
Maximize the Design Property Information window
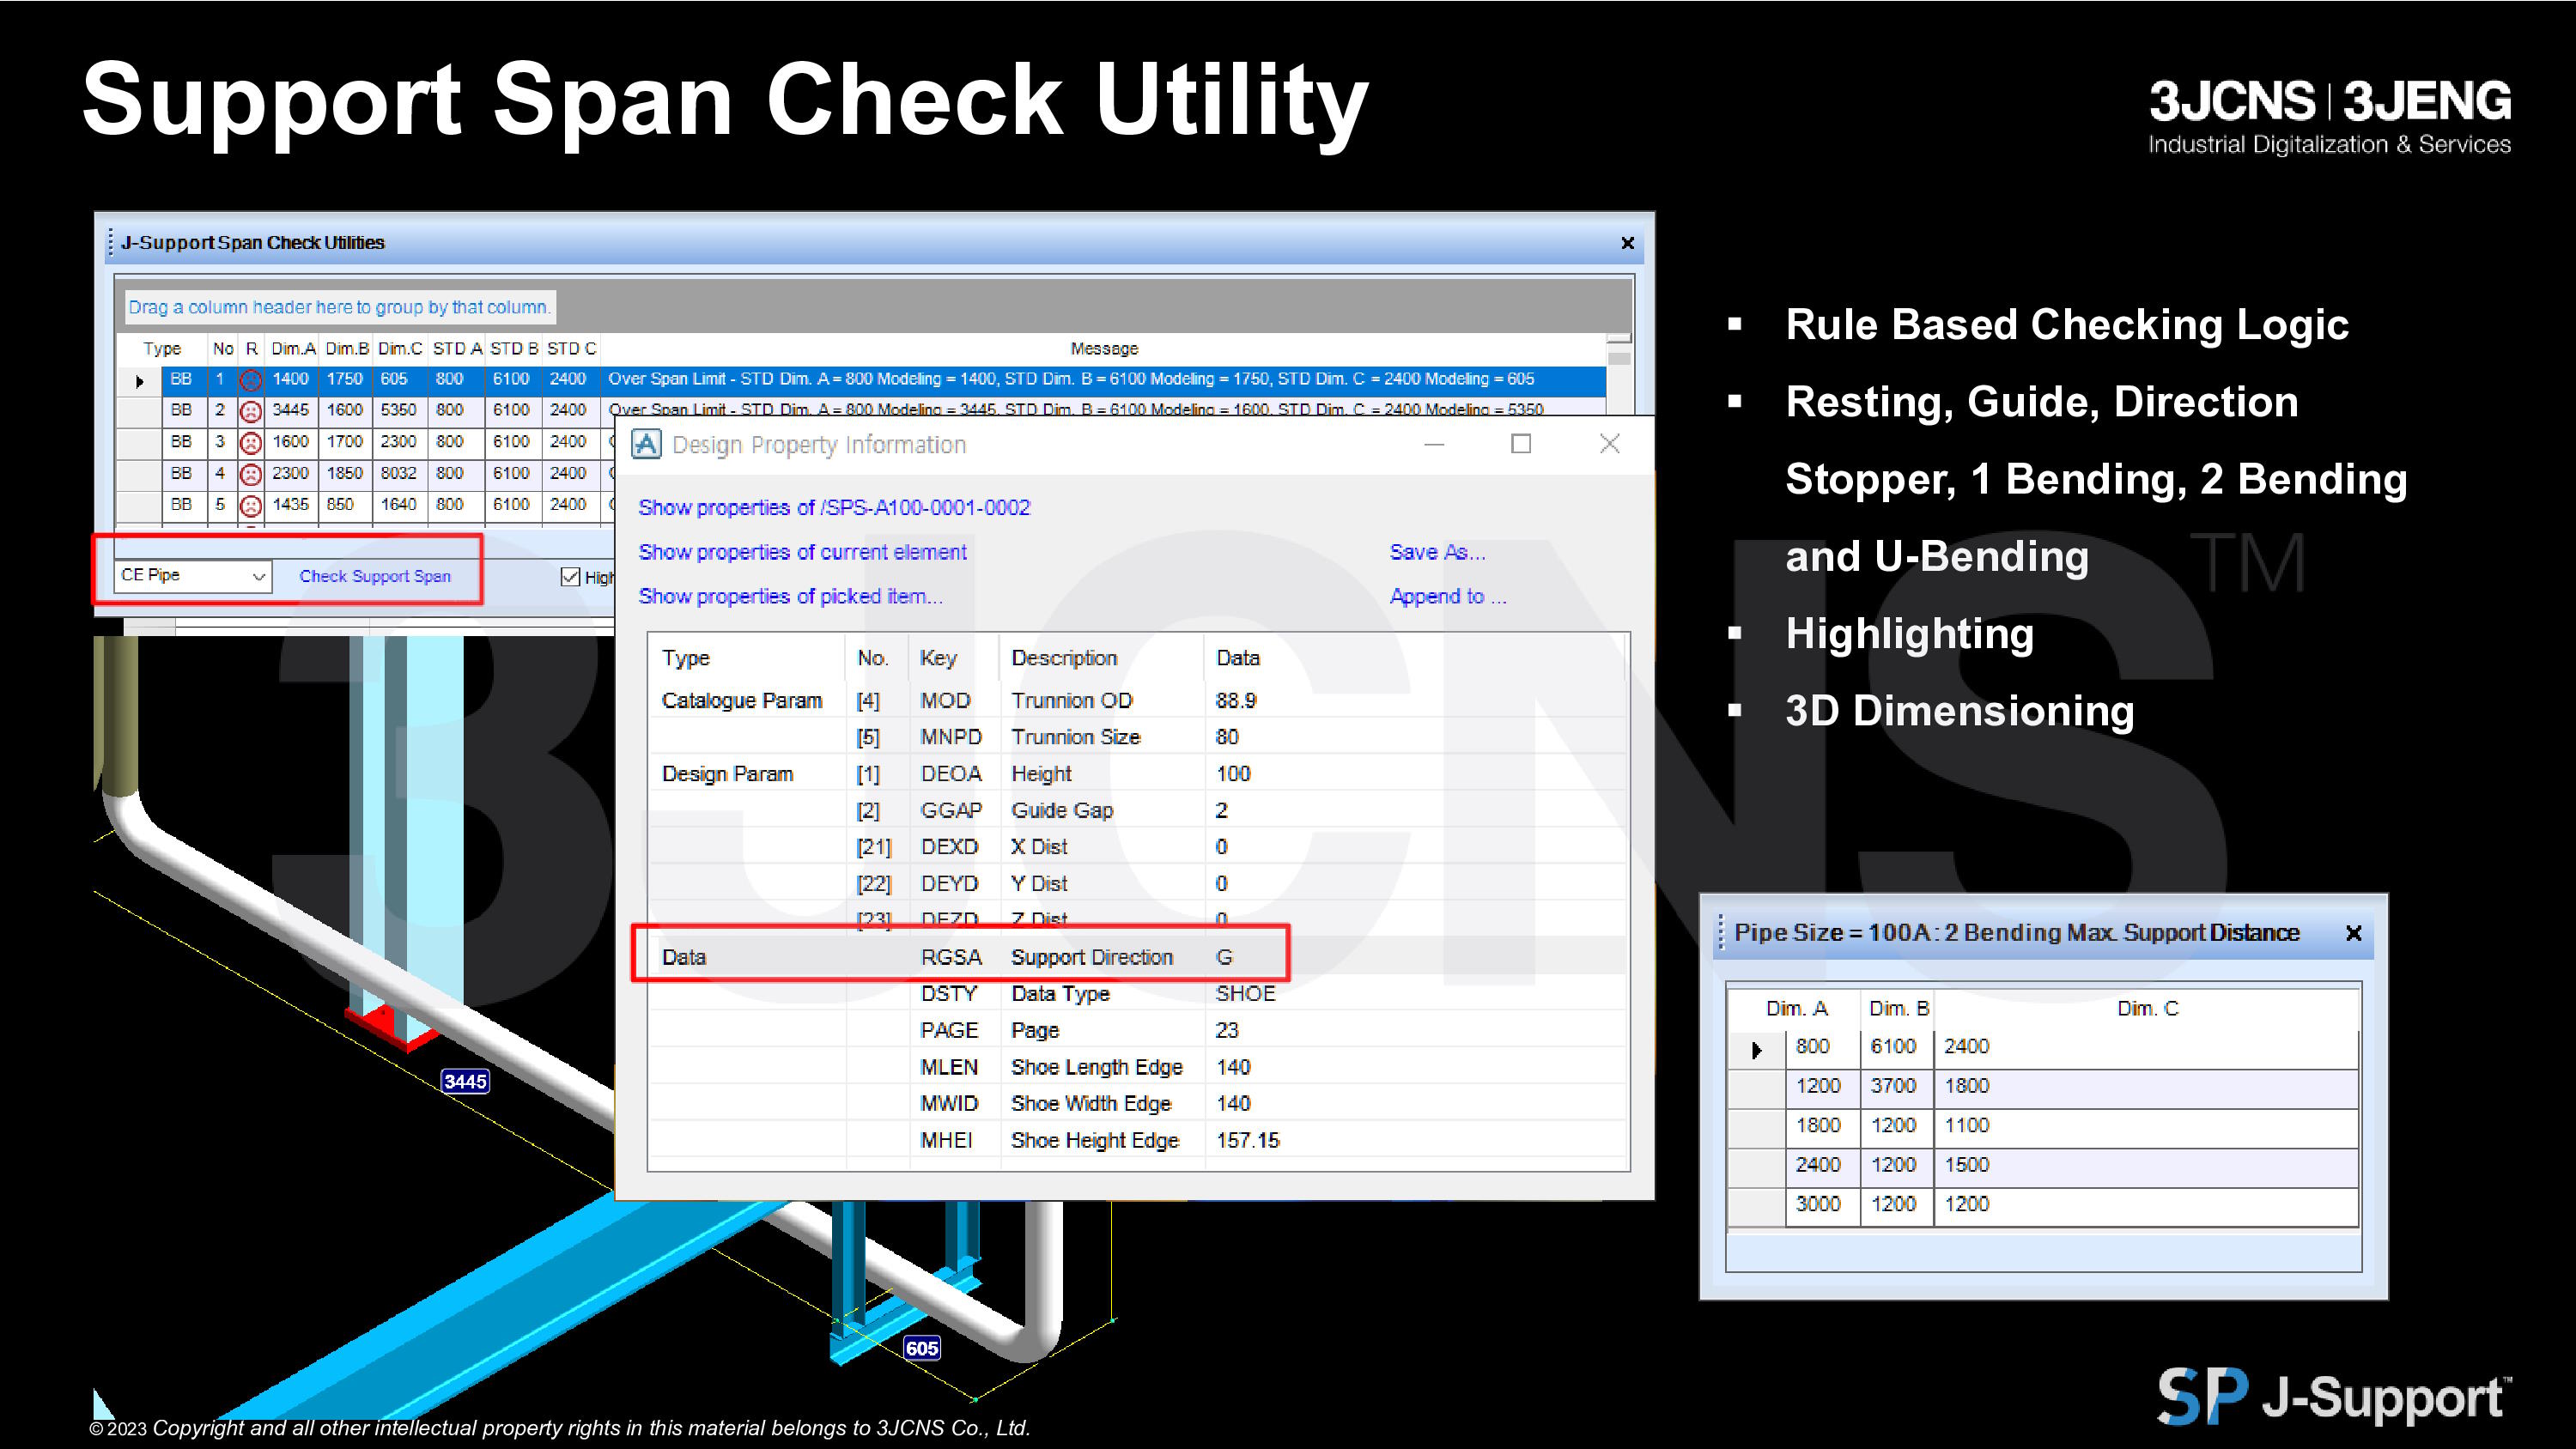[x=1521, y=444]
